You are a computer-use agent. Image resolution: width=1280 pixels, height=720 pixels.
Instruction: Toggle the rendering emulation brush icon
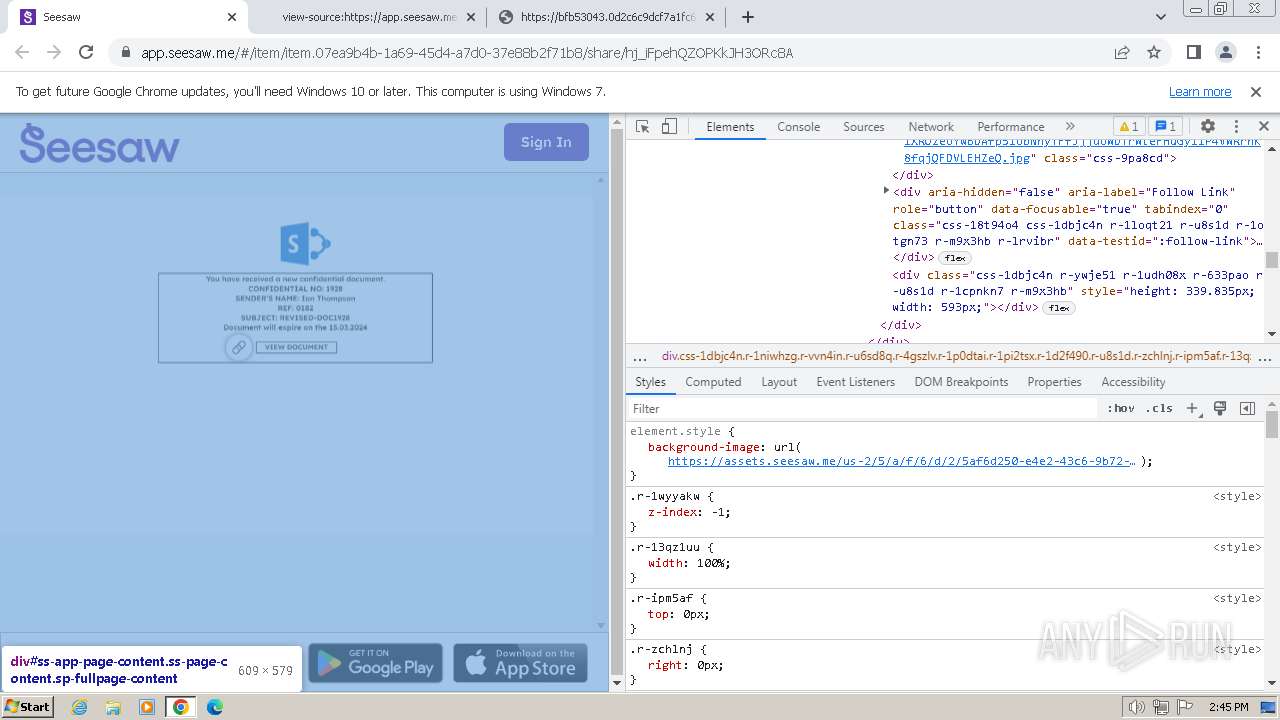pyautogui.click(x=1220, y=408)
